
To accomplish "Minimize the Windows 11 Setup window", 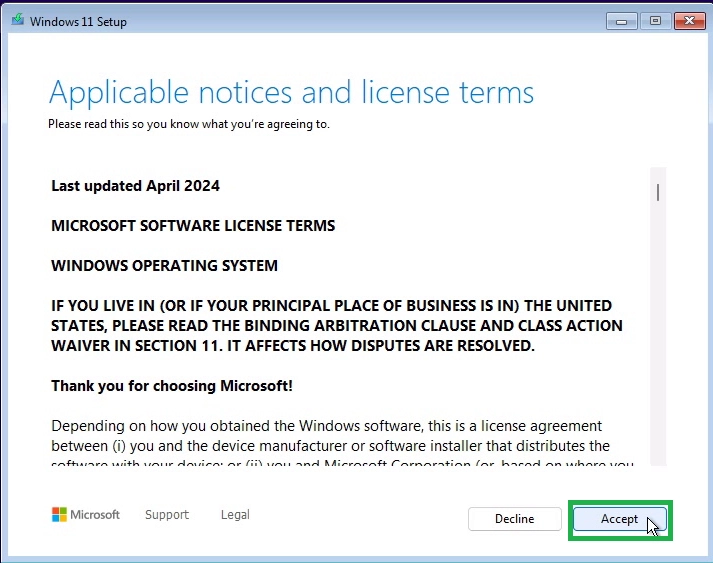I will pos(622,21).
